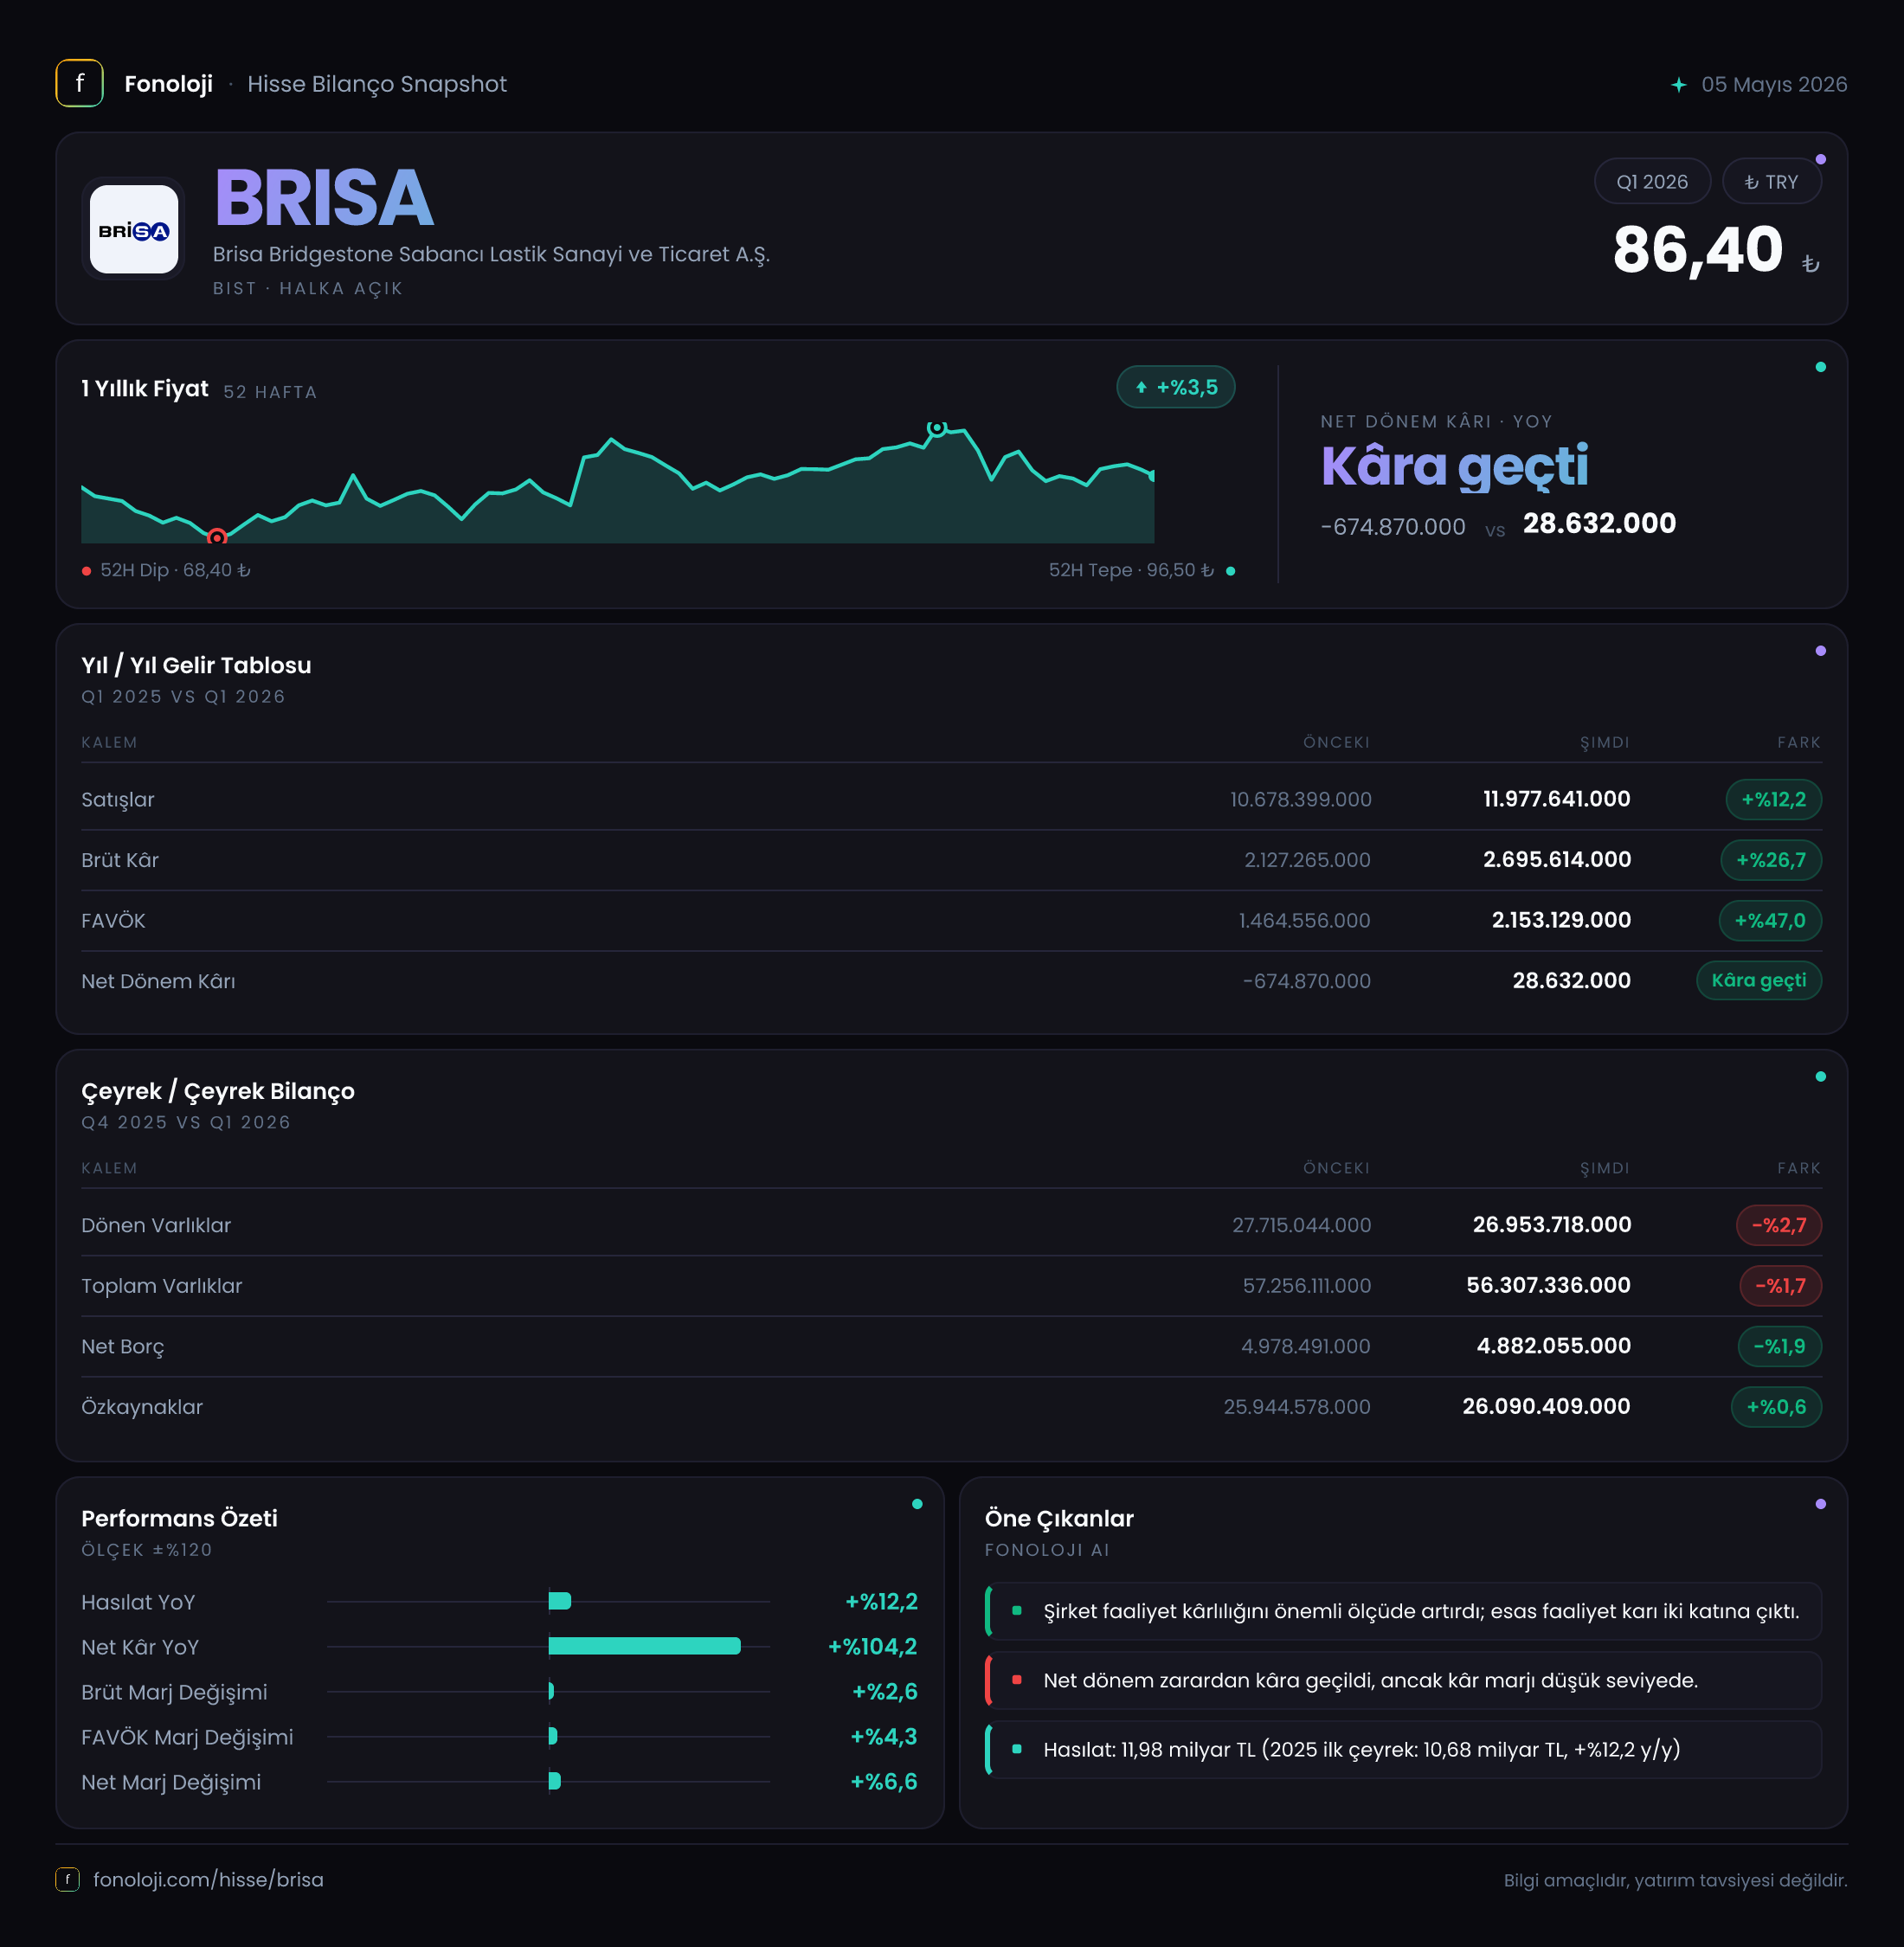
Task: Click the Brüt Kâr previous value 2.127.265.000
Action: [1307, 860]
